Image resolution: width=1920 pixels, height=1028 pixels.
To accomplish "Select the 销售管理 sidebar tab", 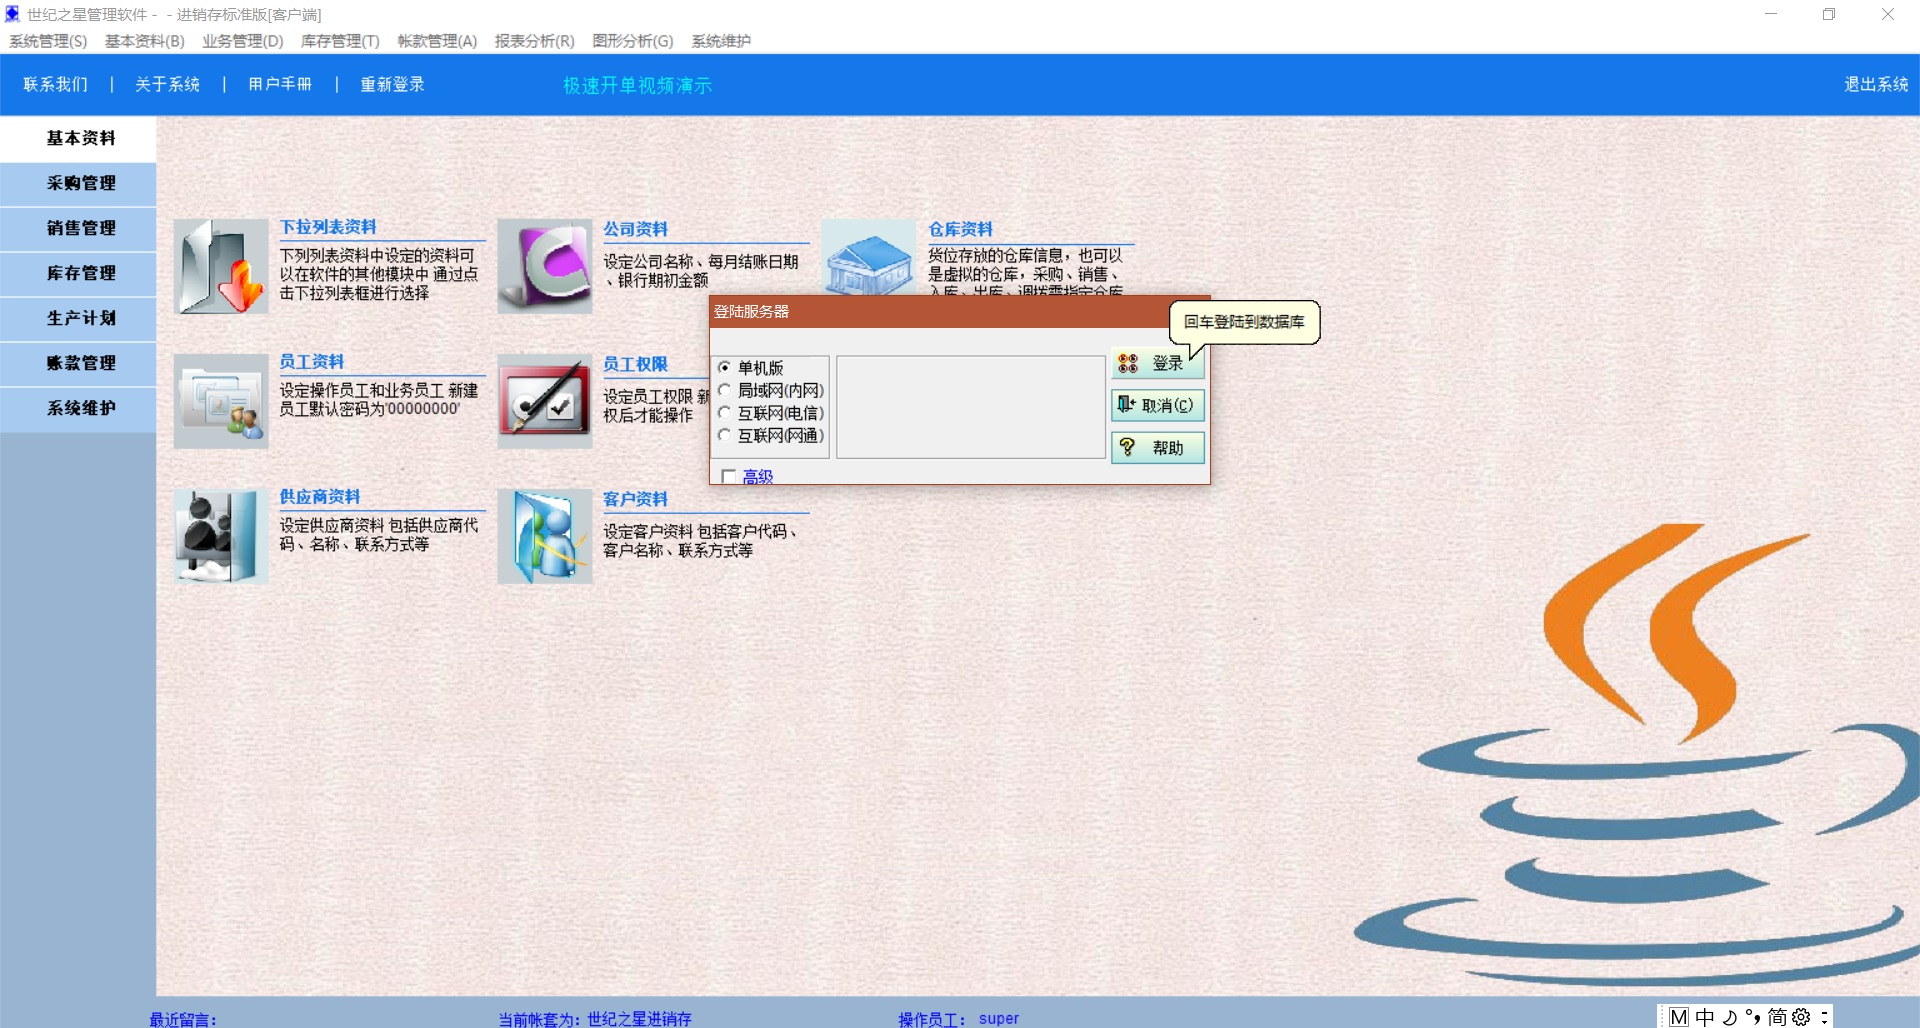I will [x=78, y=228].
